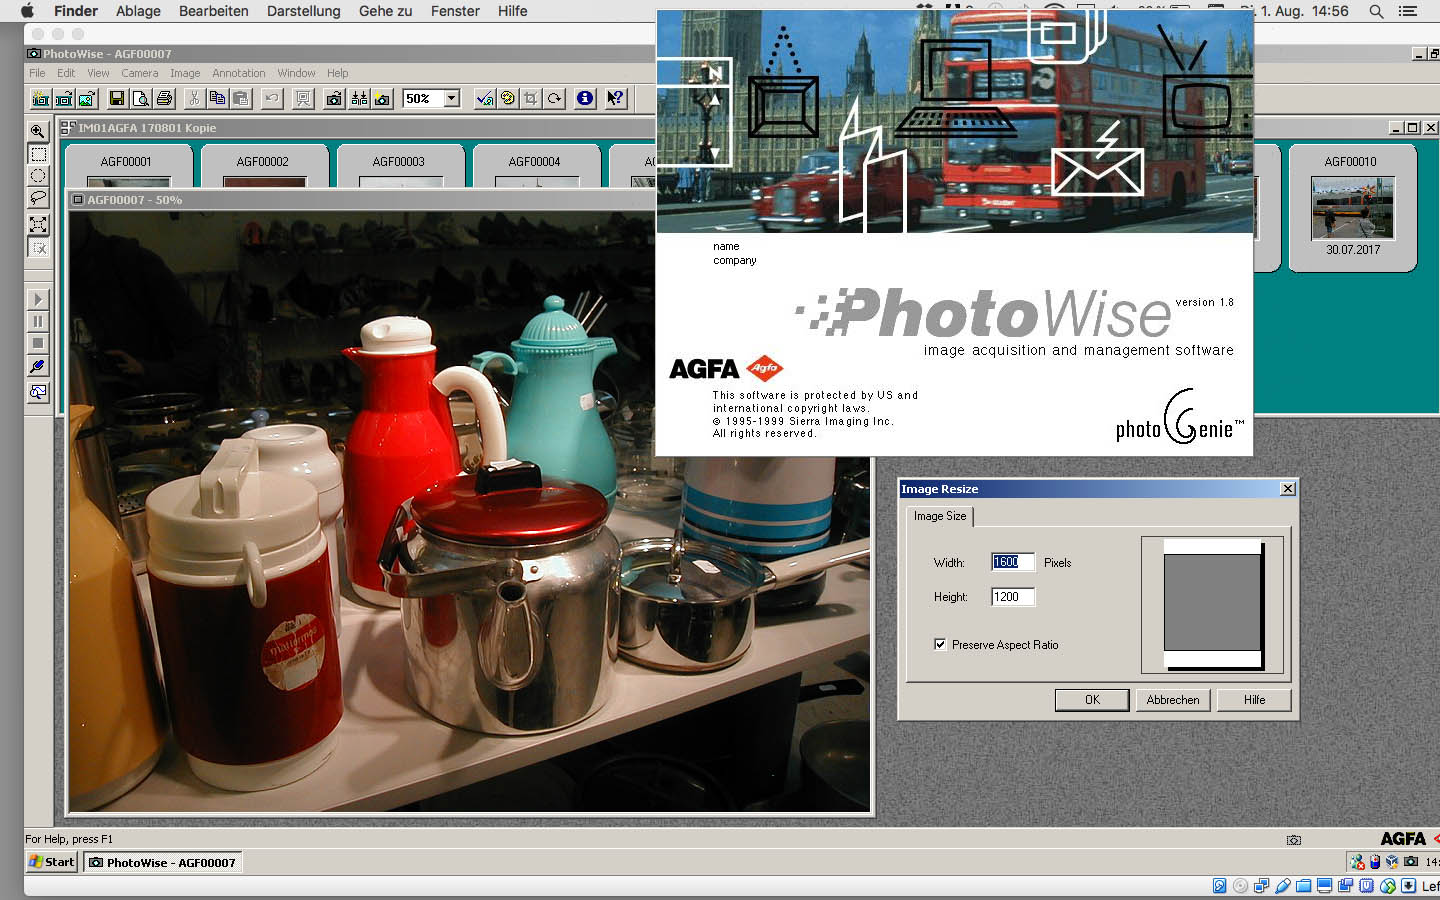Click the Hilfe button in dialog
The image size is (1440, 900).
[x=1254, y=700]
